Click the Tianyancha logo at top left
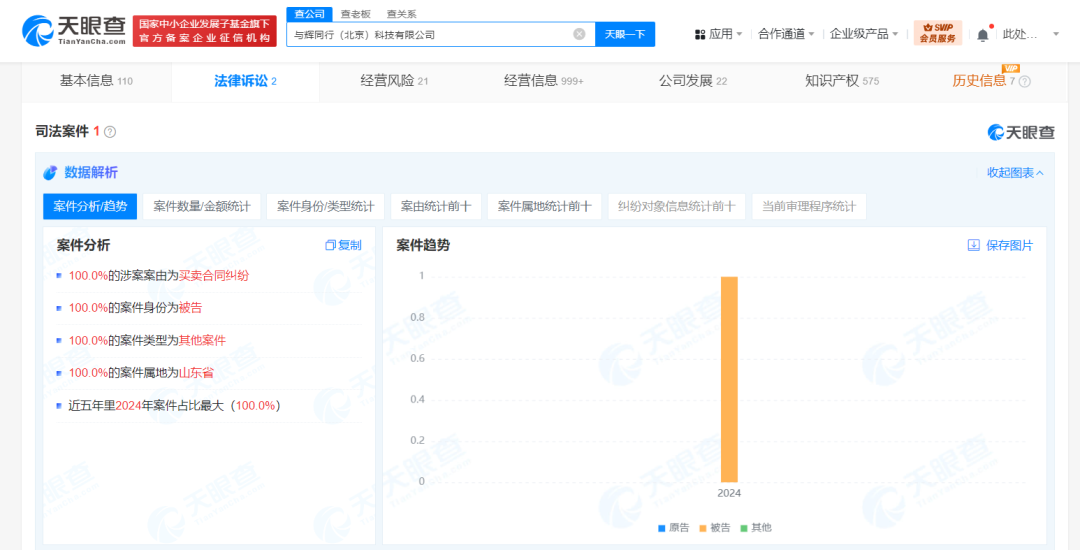Screen dimensions: 1080x550 [74, 31]
